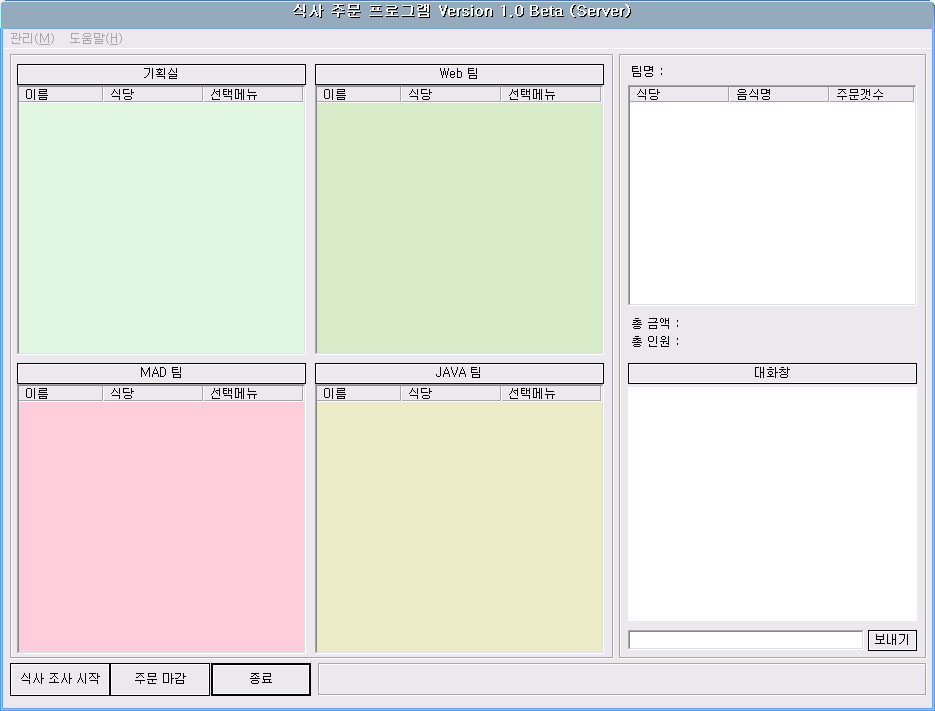
Task: Click the 대화창 header button
Action: 772,373
